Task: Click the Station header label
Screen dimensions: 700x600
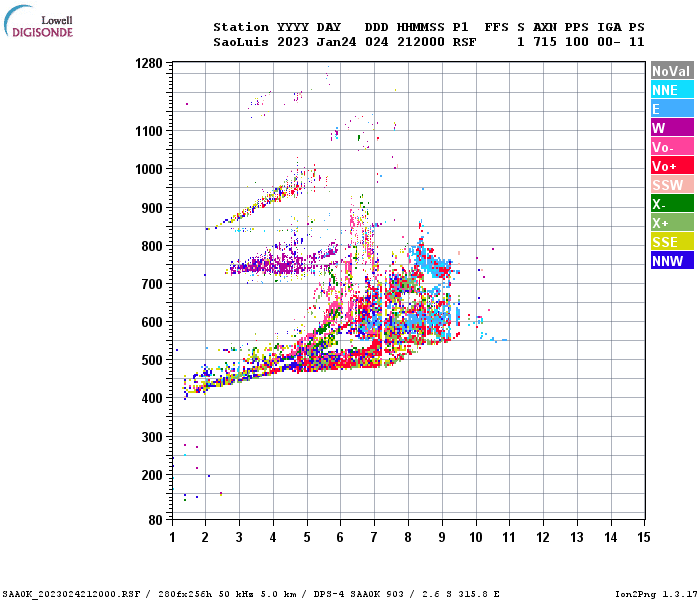Action: coord(241,27)
